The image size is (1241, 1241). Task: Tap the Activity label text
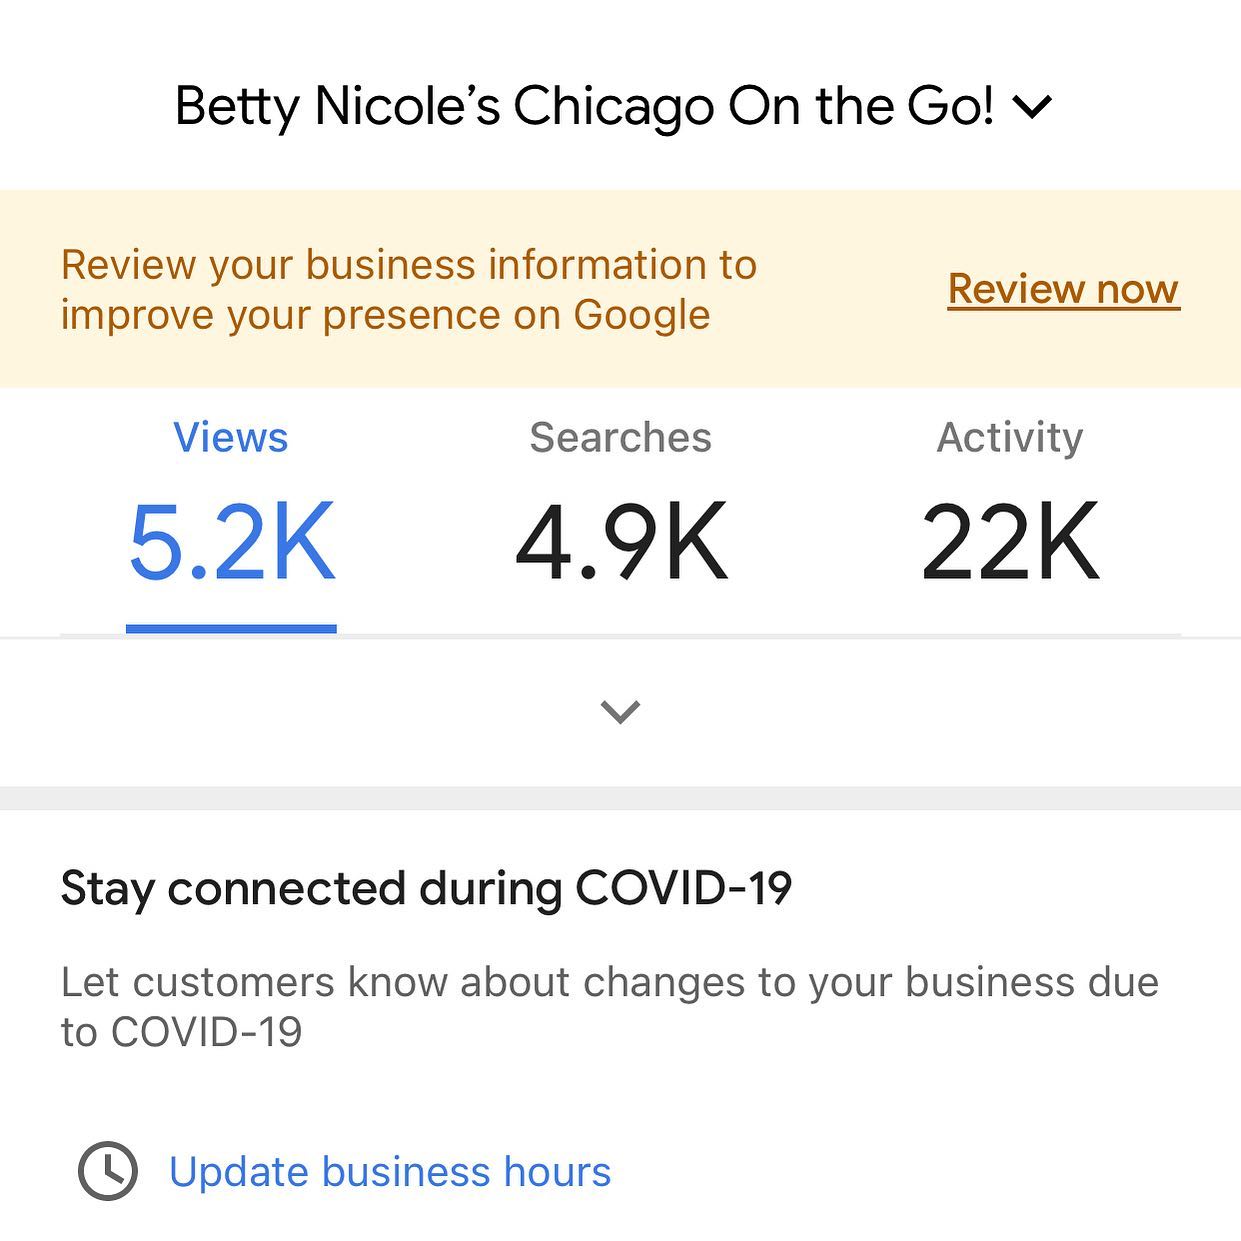[x=1010, y=437]
